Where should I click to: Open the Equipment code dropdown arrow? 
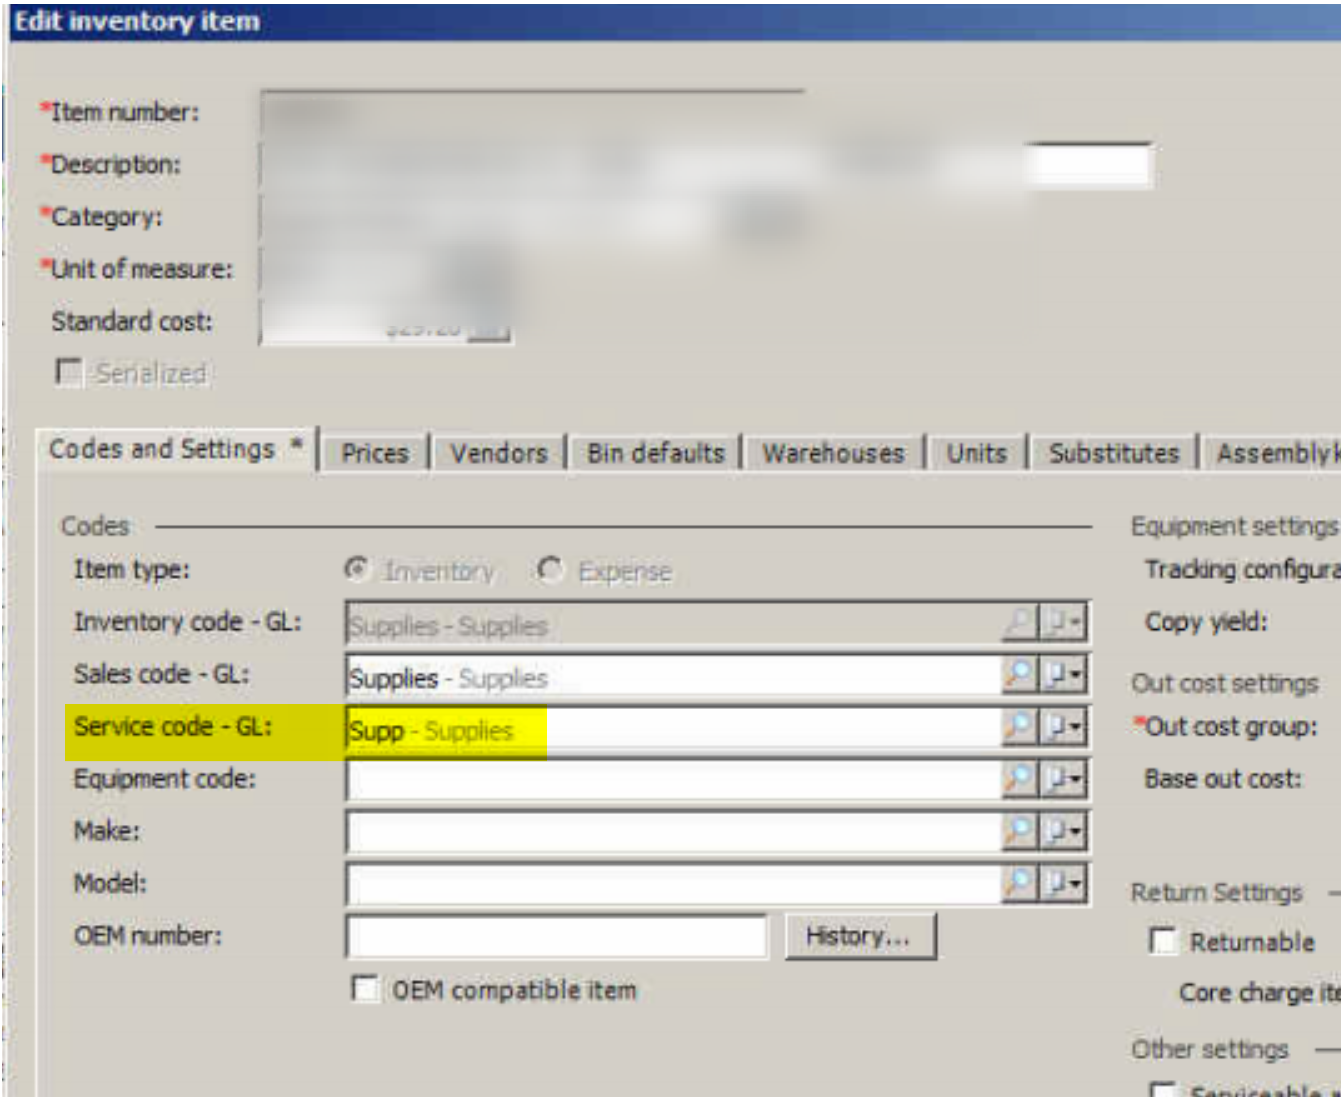pyautogui.click(x=1063, y=779)
